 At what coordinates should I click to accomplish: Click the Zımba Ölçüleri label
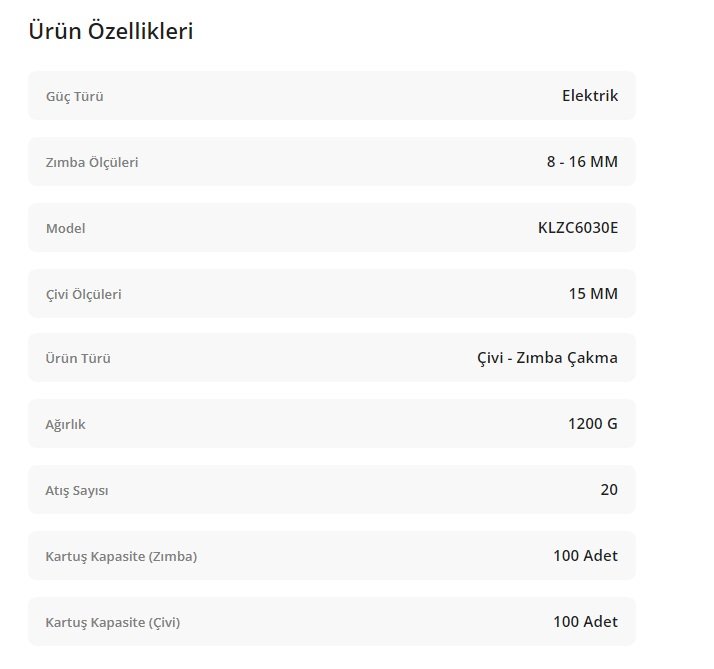click(x=92, y=162)
